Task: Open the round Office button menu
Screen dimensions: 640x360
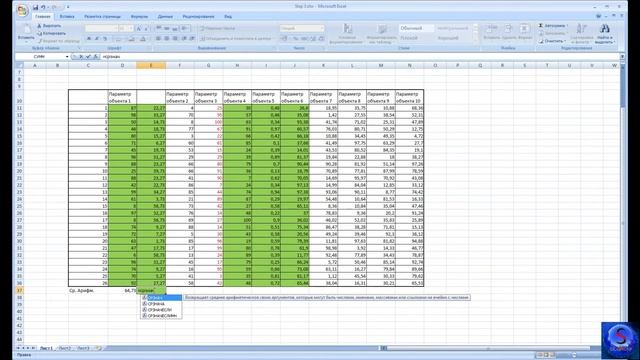Action: tap(22, 10)
